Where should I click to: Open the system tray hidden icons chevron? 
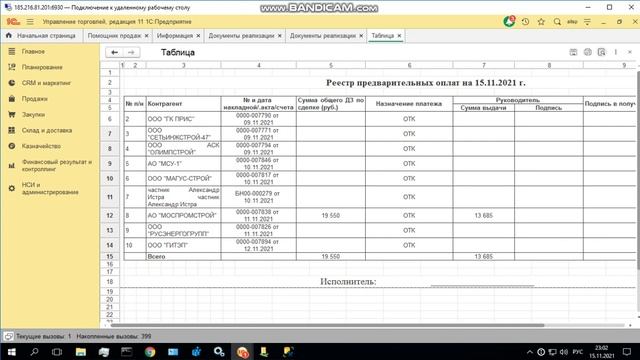coord(530,352)
